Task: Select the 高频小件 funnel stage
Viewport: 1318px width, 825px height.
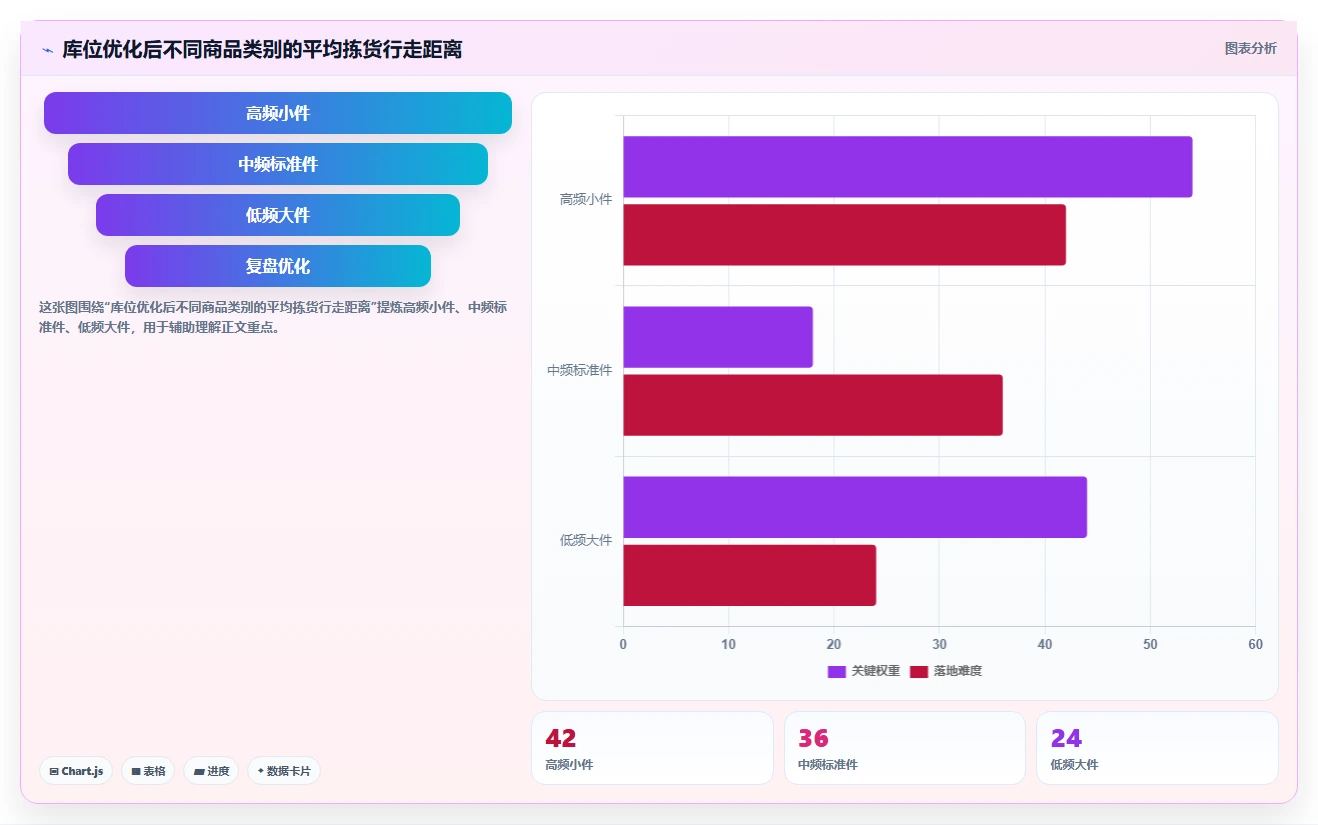Action: [278, 113]
